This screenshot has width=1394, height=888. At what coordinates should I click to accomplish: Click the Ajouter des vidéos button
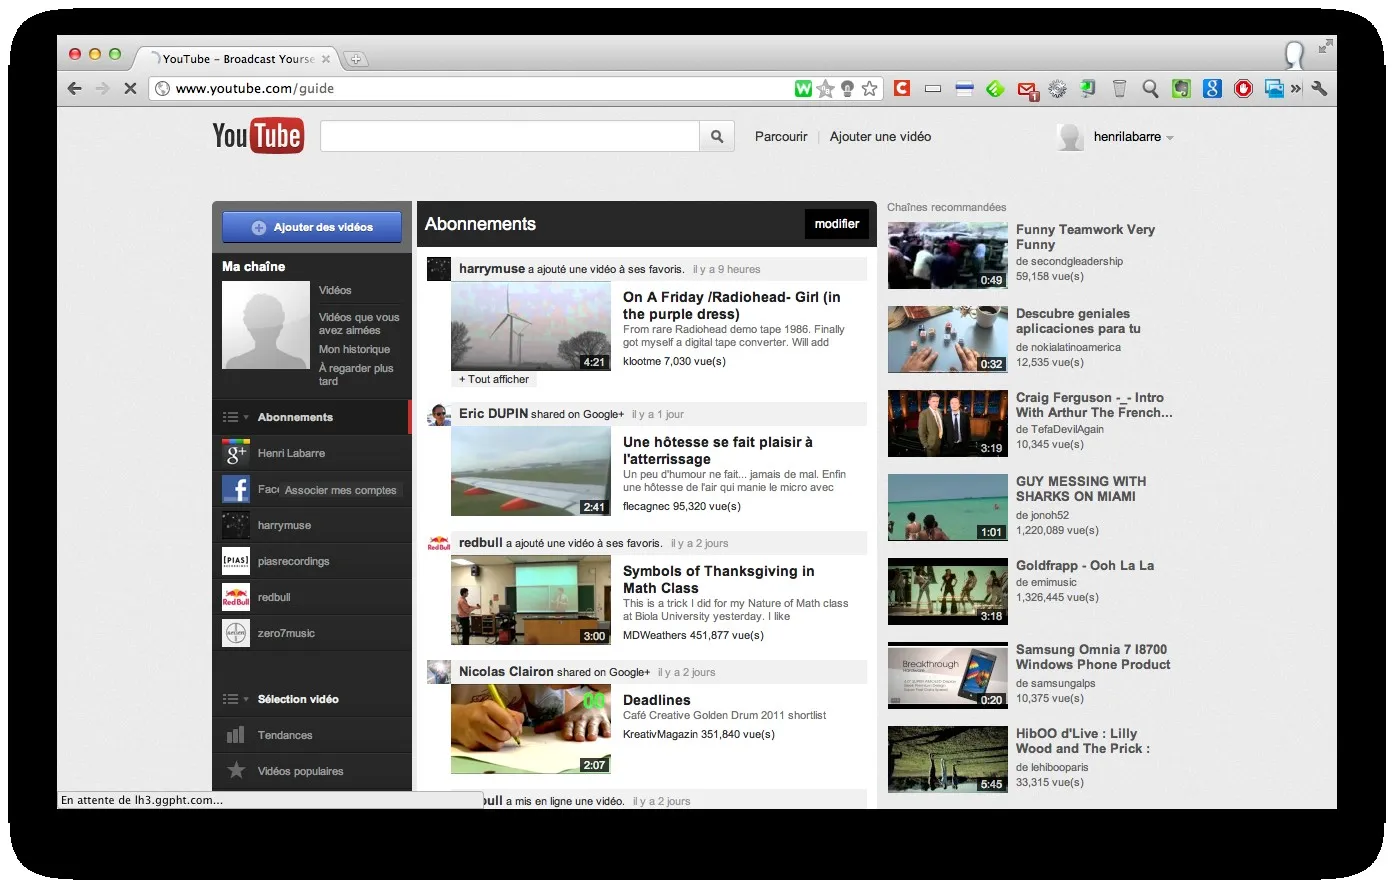pyautogui.click(x=312, y=227)
